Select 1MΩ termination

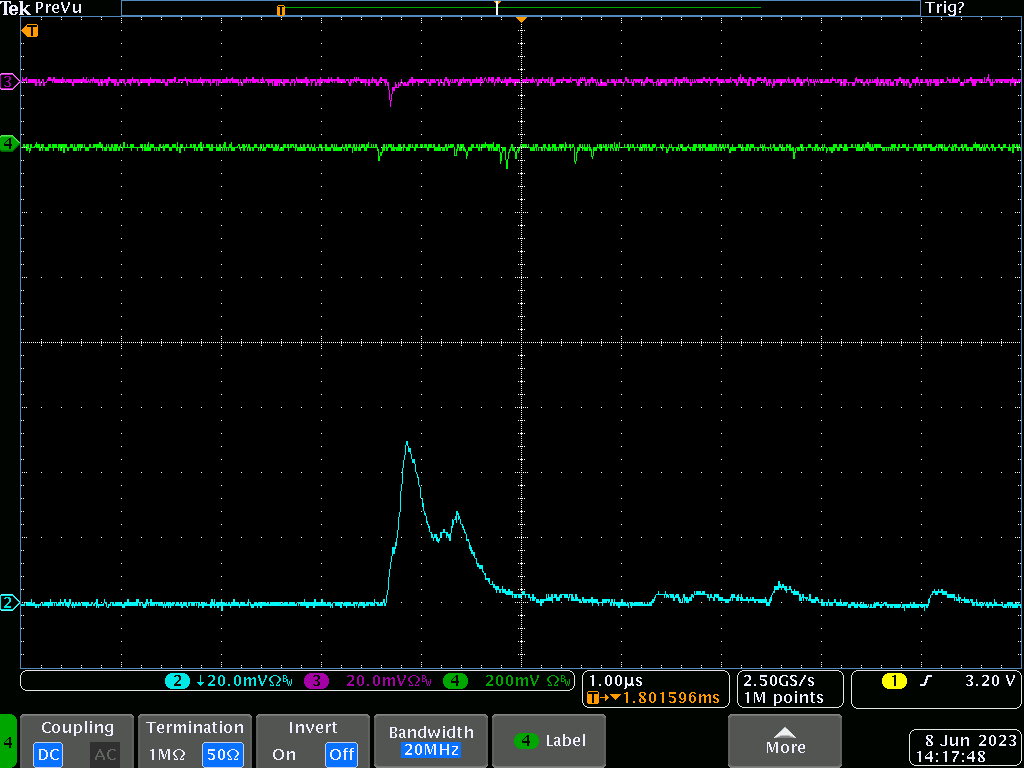click(x=167, y=754)
